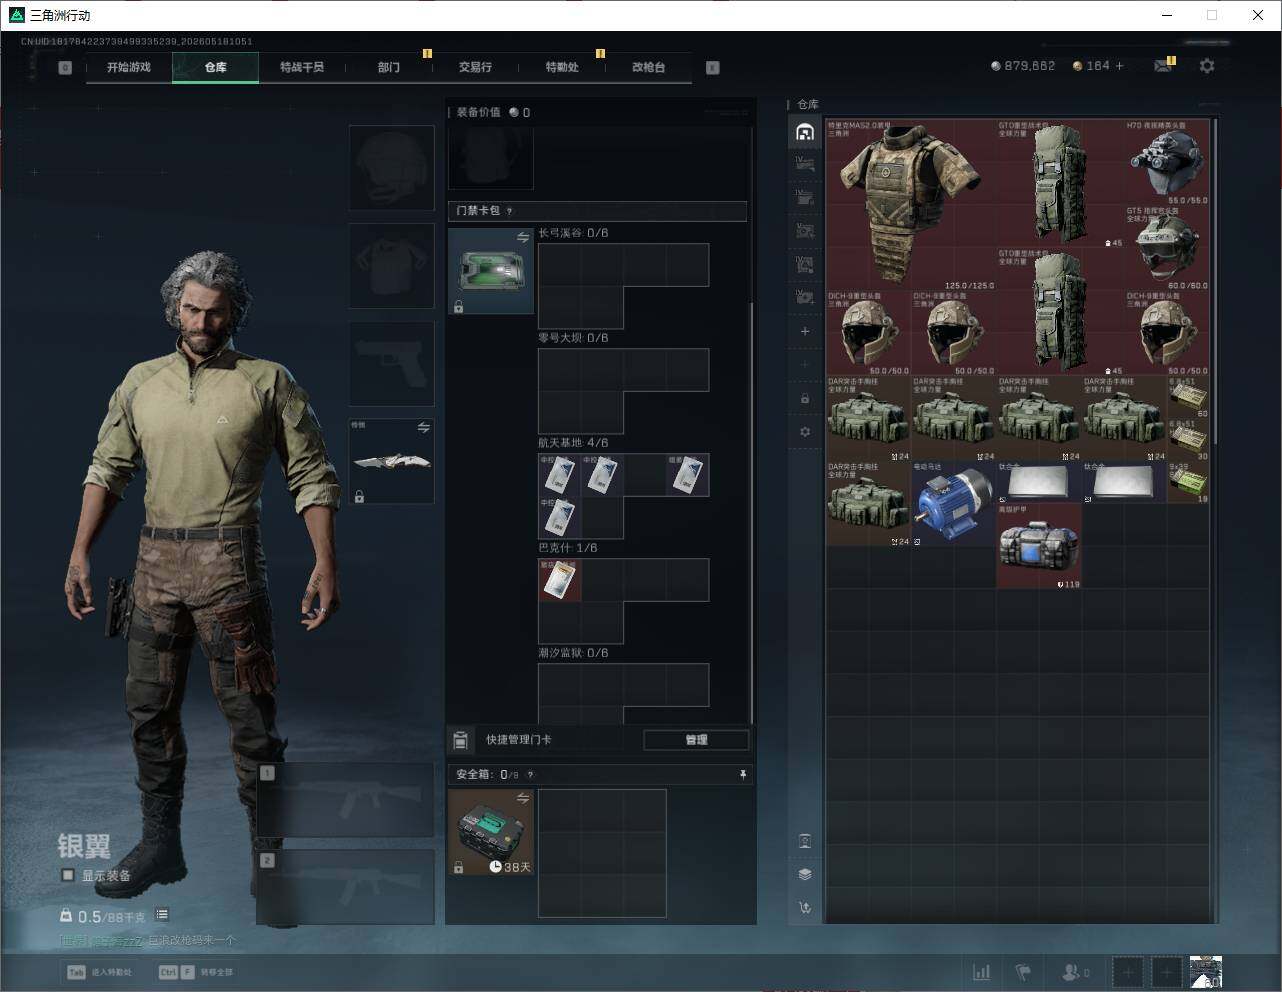Viewport: 1282px width, 992px height.
Task: Click the stacked layers icon beside the warehouse
Action: click(805, 874)
